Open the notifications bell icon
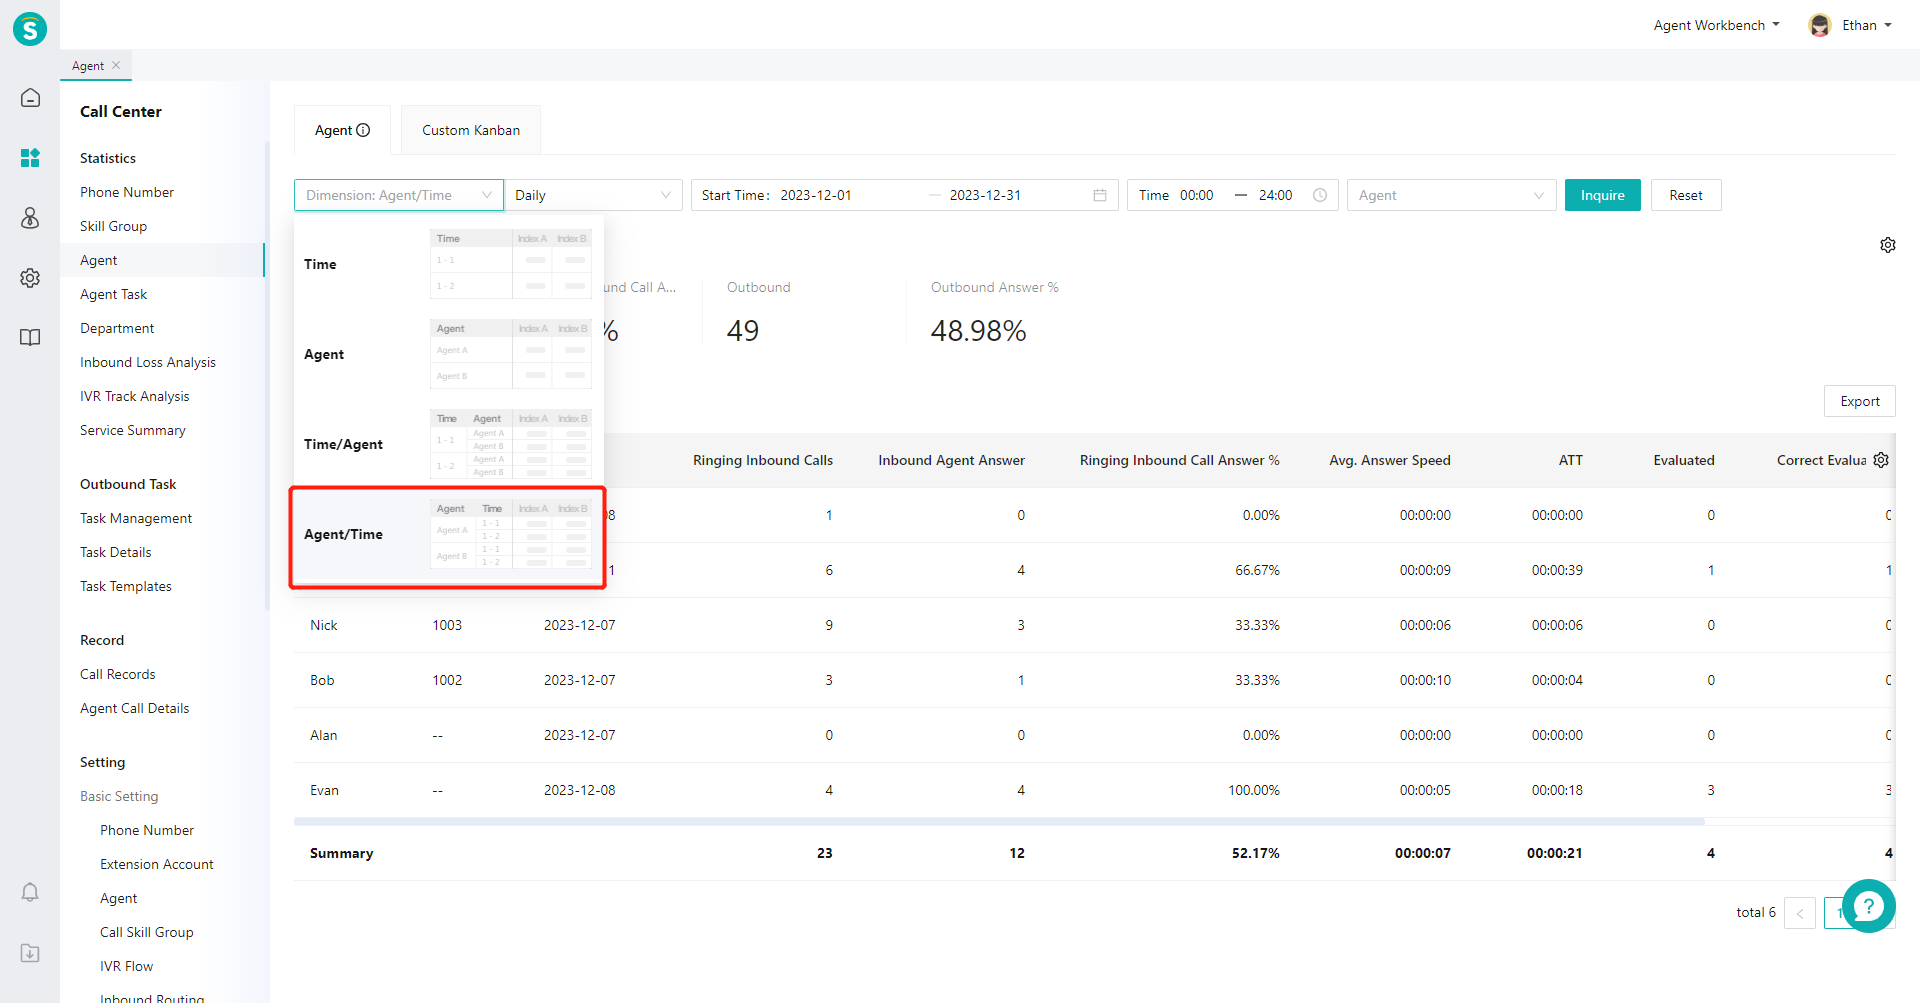 tap(30, 892)
